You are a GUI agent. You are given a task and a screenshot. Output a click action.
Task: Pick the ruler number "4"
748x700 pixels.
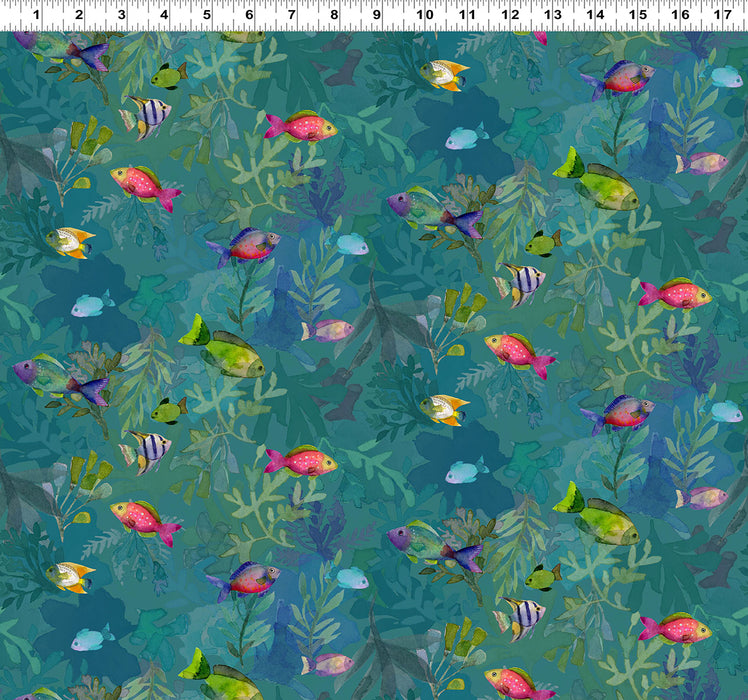(x=164, y=15)
